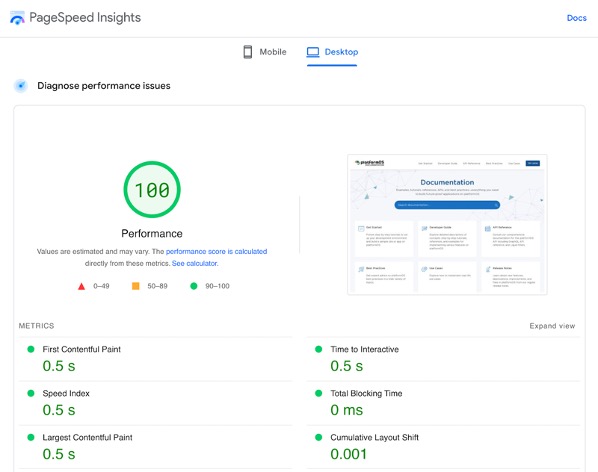Click the '0.5 s' First Contentful Paint value
This screenshot has width=598, height=472.
pos(59,366)
